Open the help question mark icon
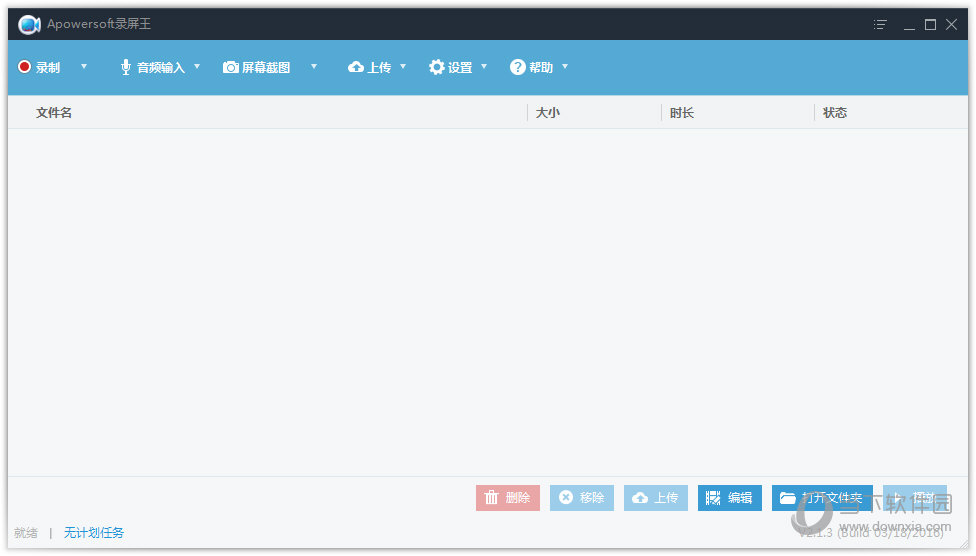 coord(518,67)
